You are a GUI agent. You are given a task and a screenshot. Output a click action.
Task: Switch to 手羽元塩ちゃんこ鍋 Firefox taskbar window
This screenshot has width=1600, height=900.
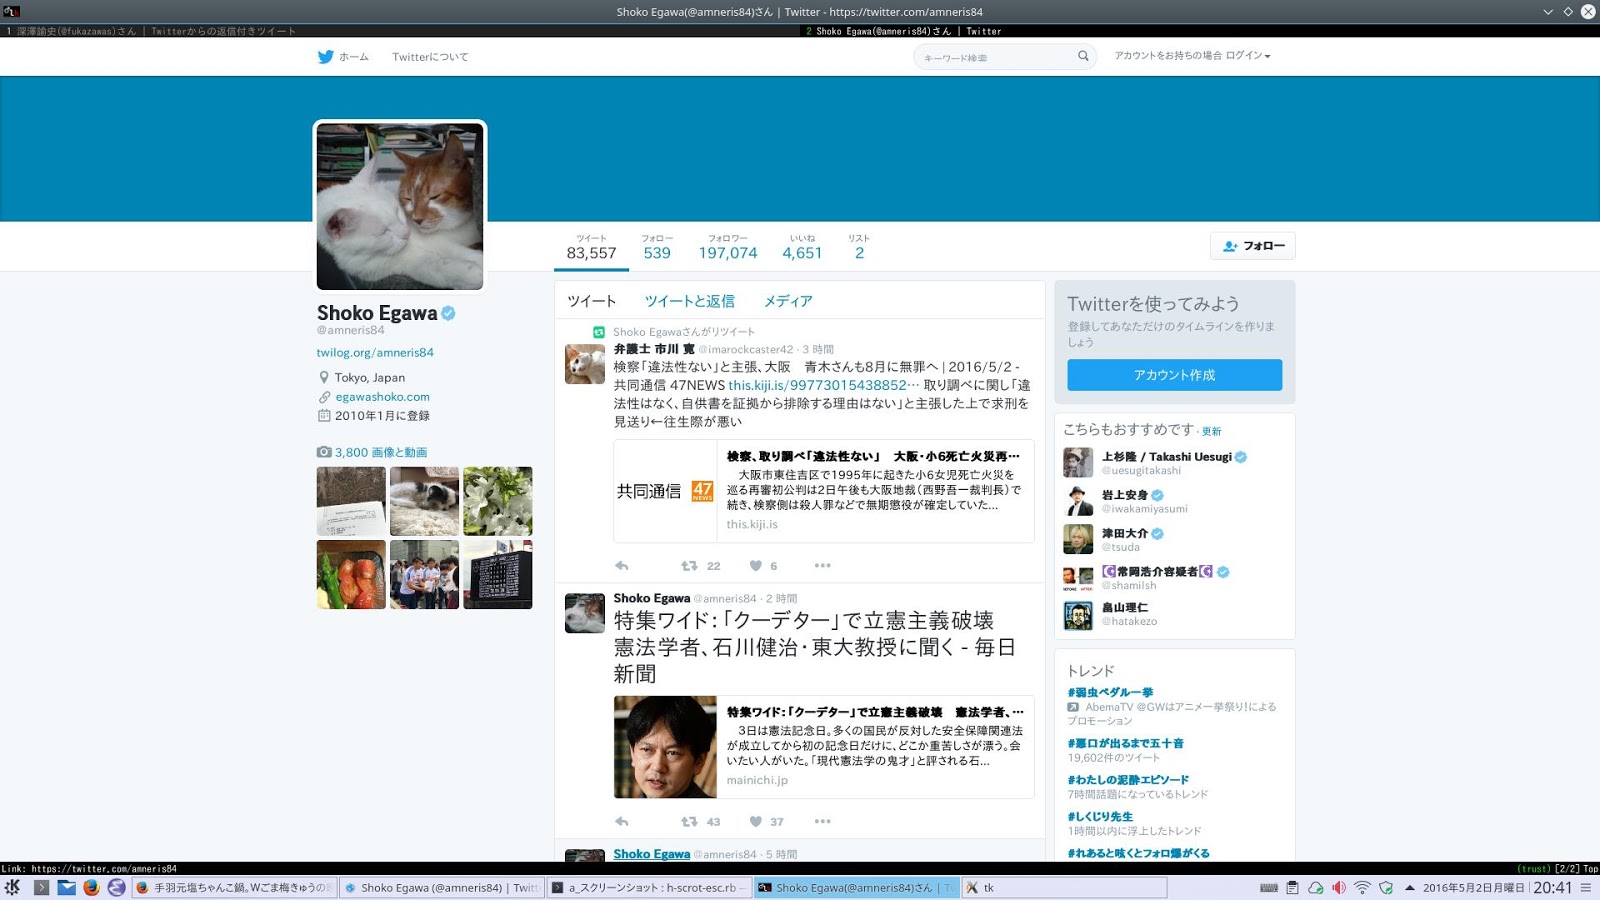[234, 887]
